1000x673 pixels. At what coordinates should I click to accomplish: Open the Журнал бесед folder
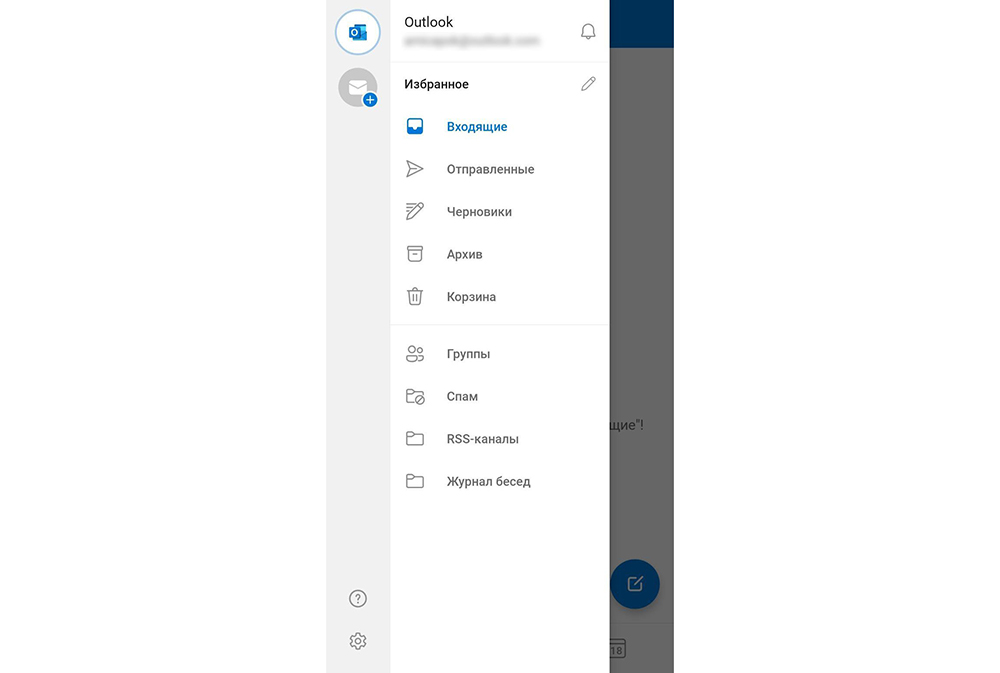(x=488, y=482)
